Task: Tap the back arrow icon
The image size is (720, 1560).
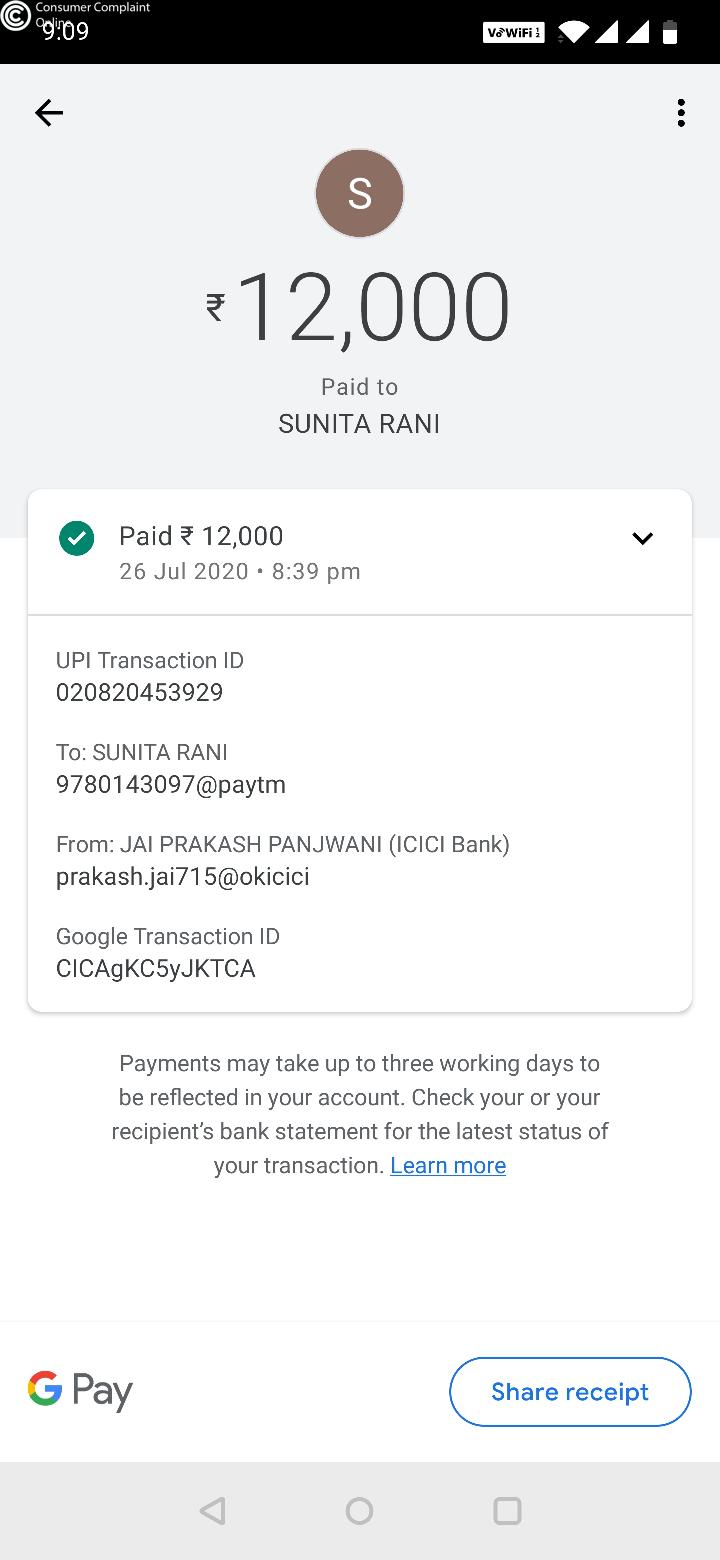Action: click(49, 113)
